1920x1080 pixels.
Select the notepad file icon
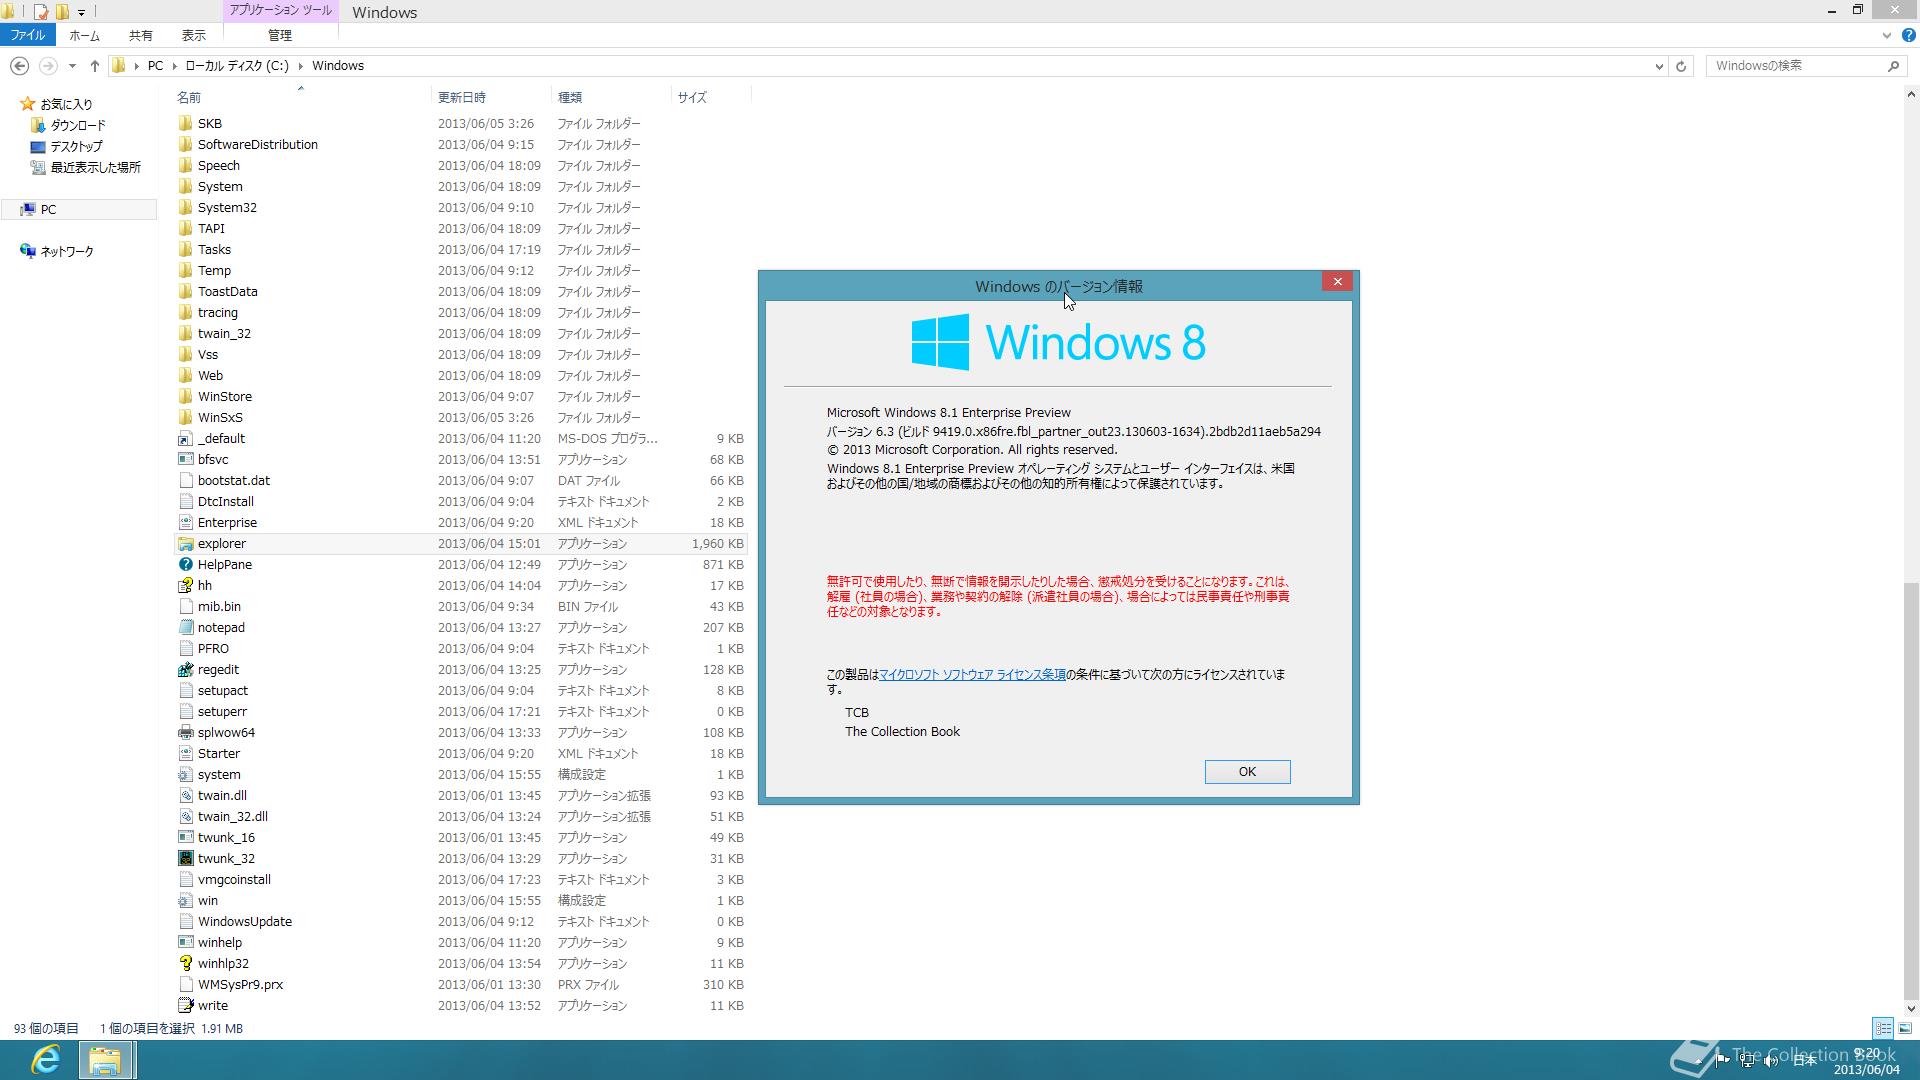[x=185, y=628]
